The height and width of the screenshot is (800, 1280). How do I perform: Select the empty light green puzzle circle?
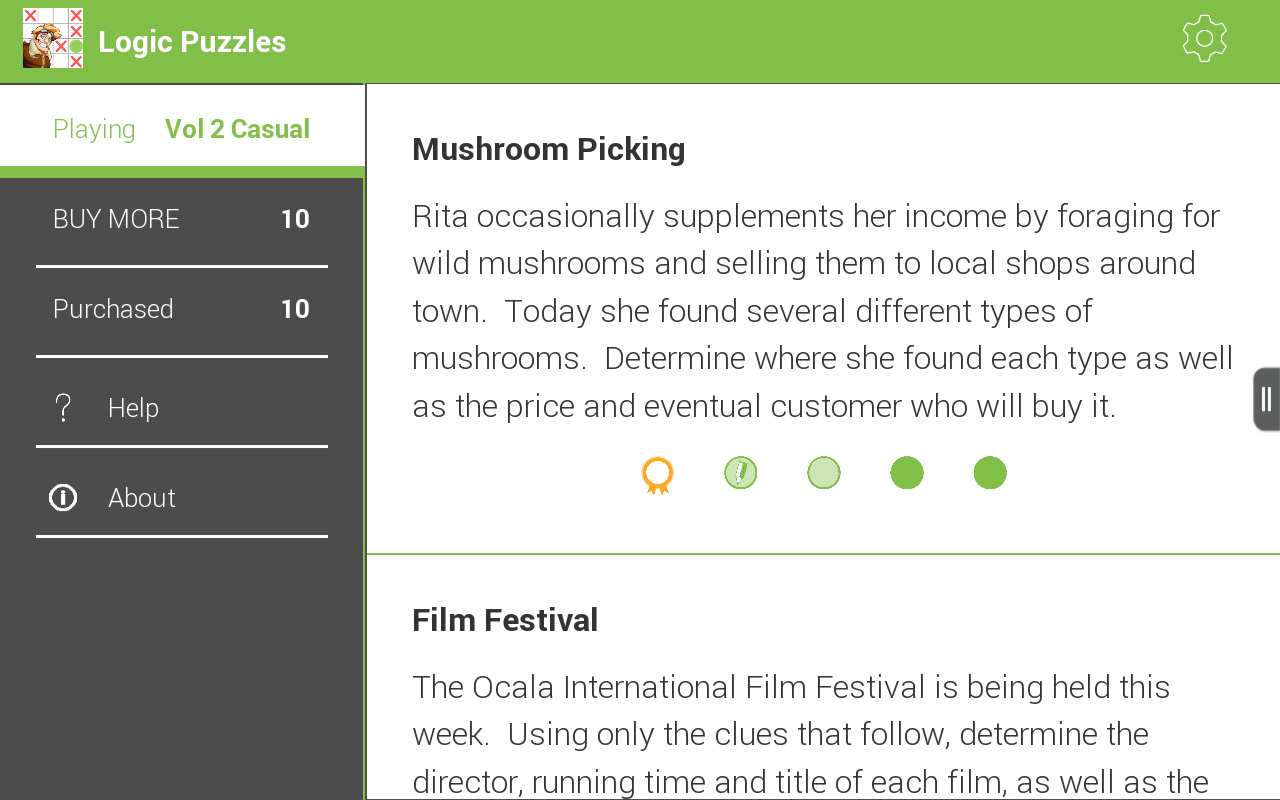pos(823,473)
